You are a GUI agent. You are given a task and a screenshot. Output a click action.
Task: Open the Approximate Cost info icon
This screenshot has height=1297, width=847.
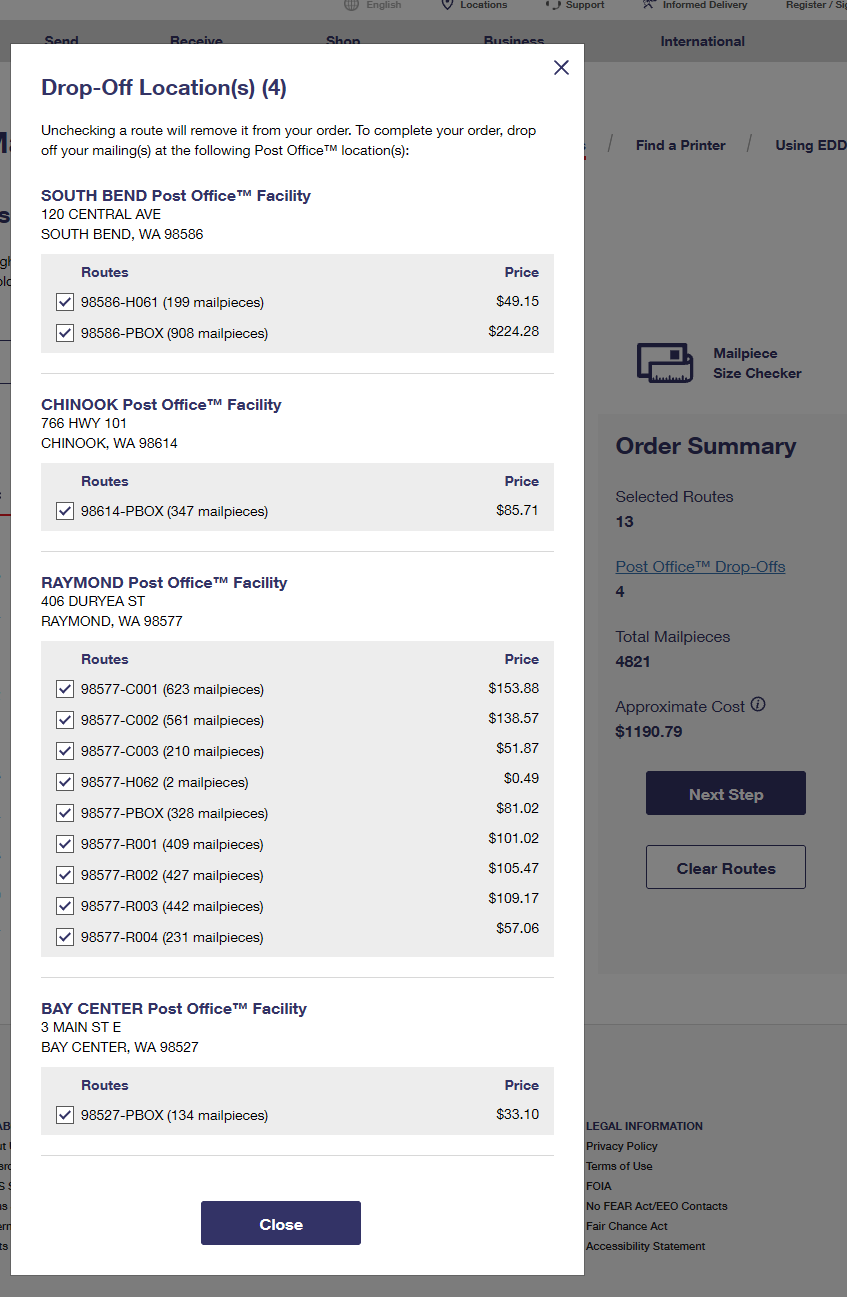[758, 705]
